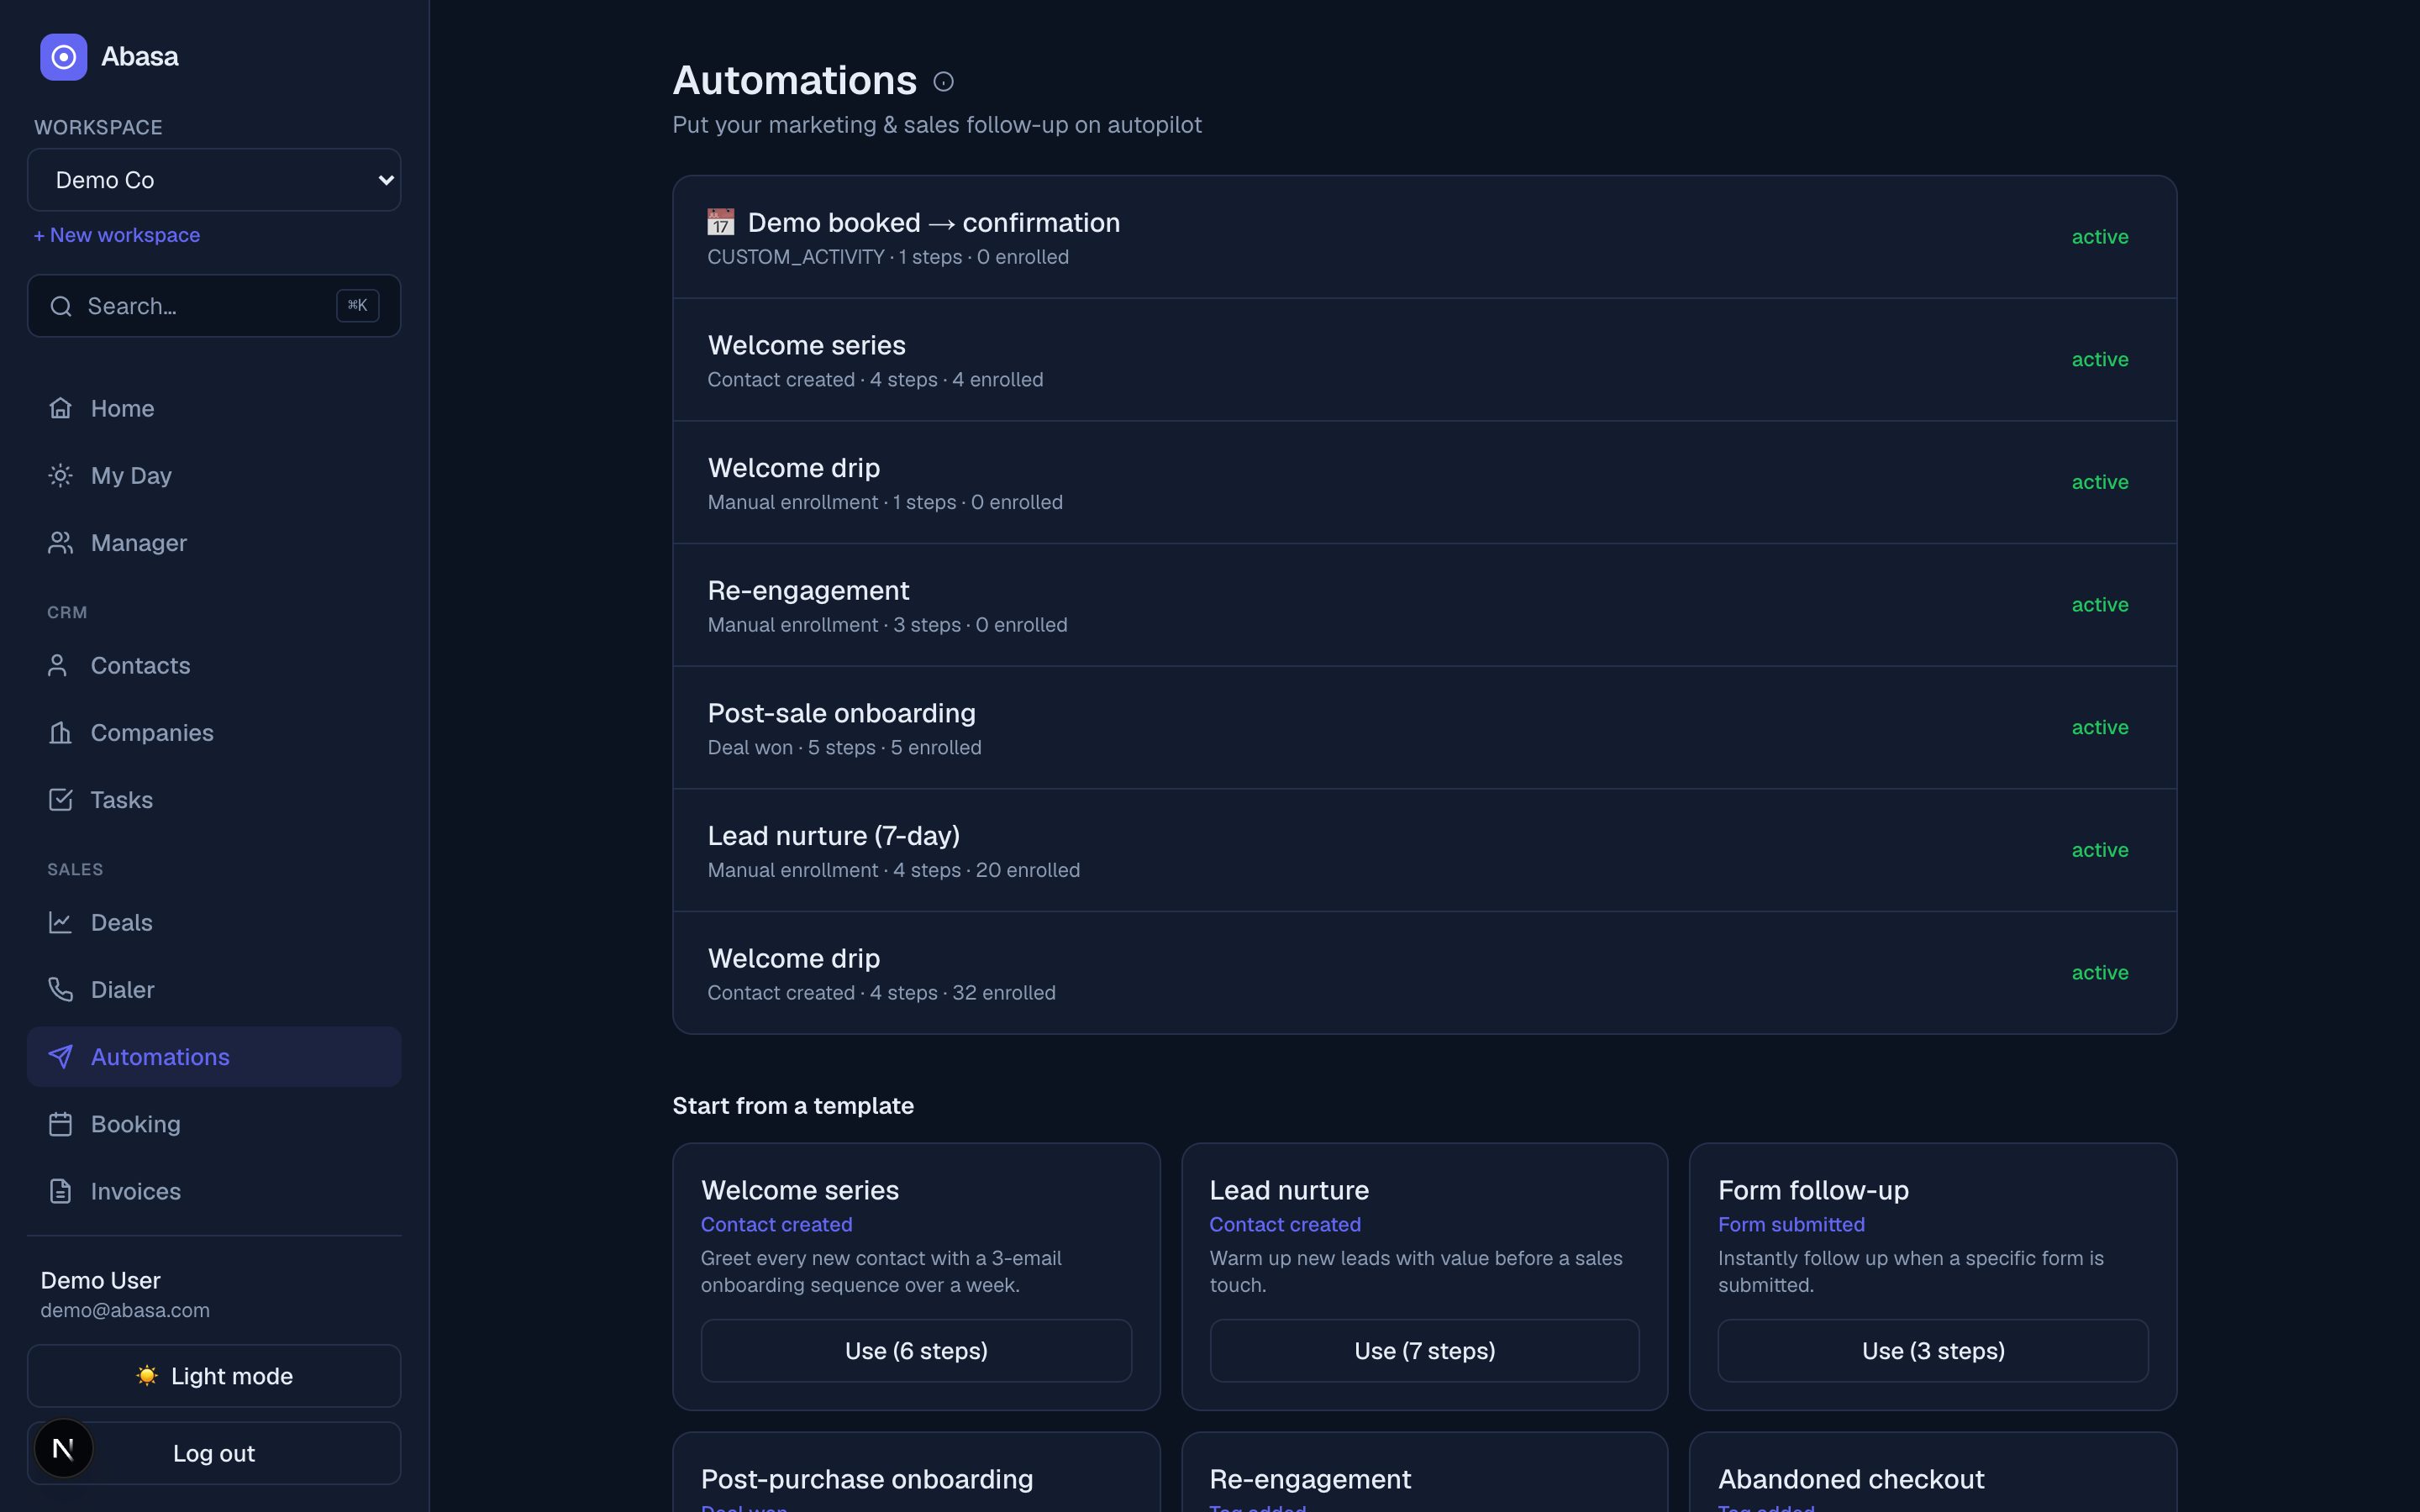Click active status on Post-sale onboarding row
Viewport: 2420px width, 1512px height.
[2099, 728]
